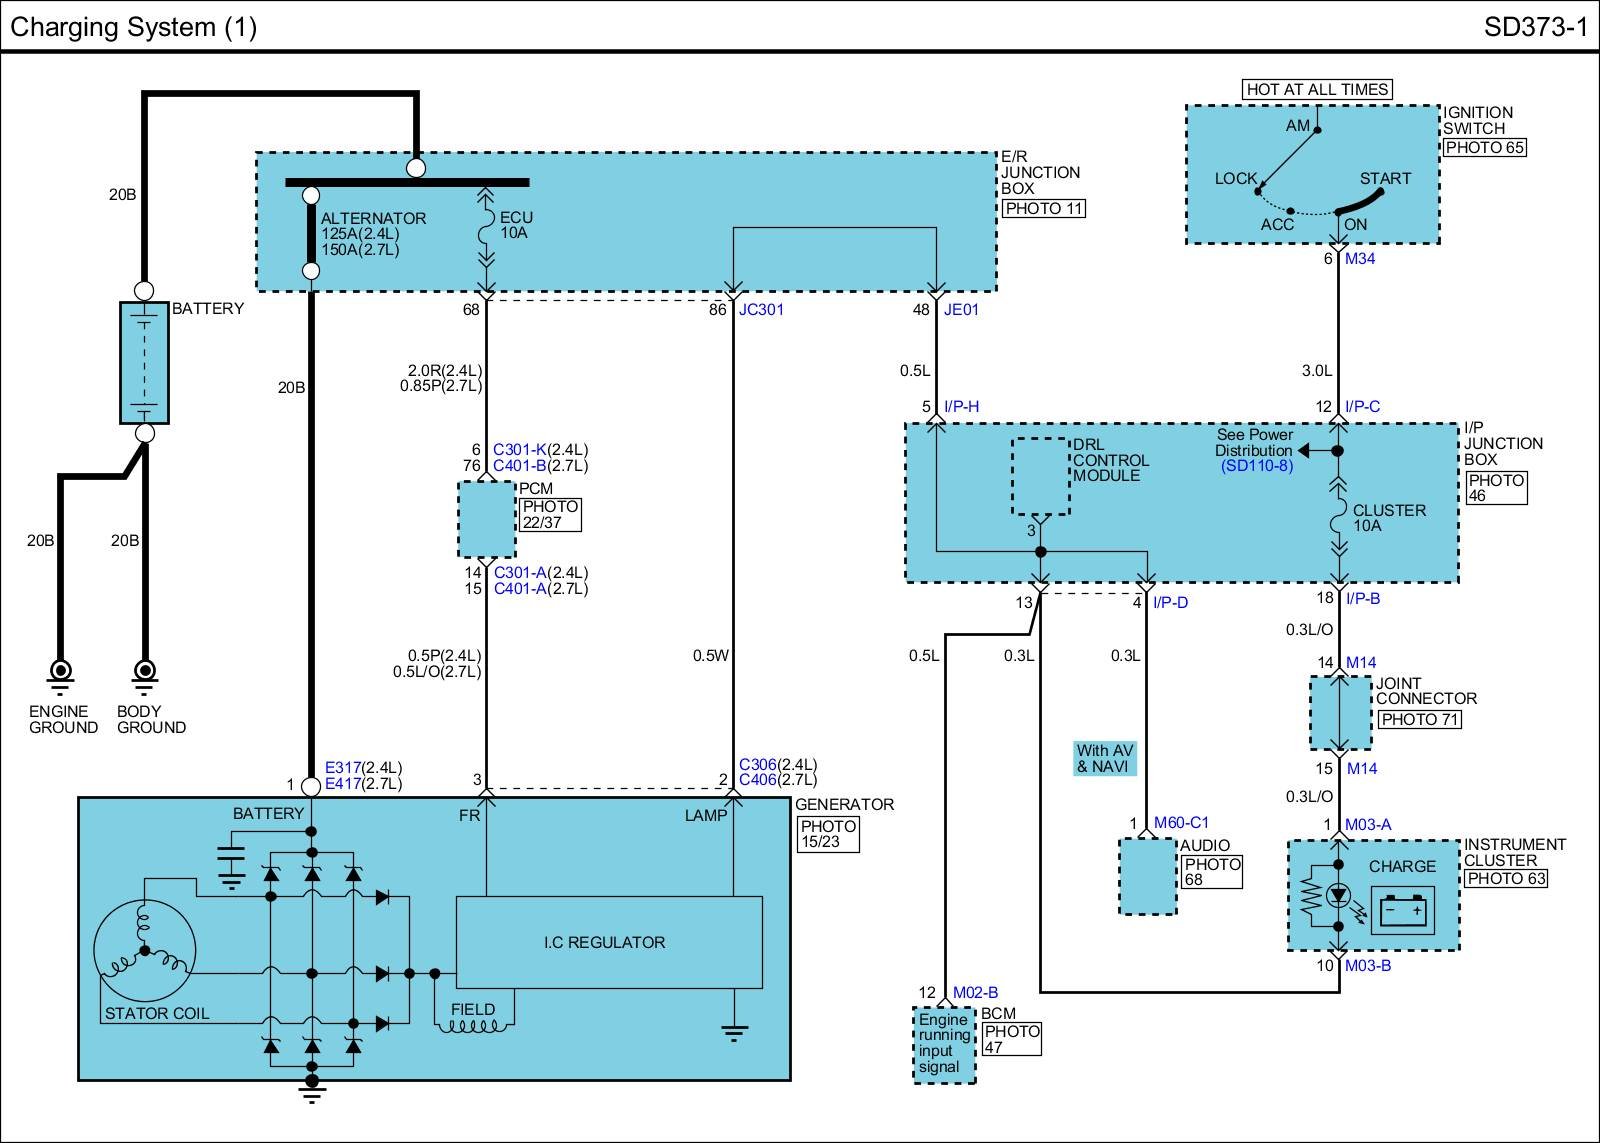Click the PCM module box
Image resolution: width=1600 pixels, height=1143 pixels.
(487, 519)
